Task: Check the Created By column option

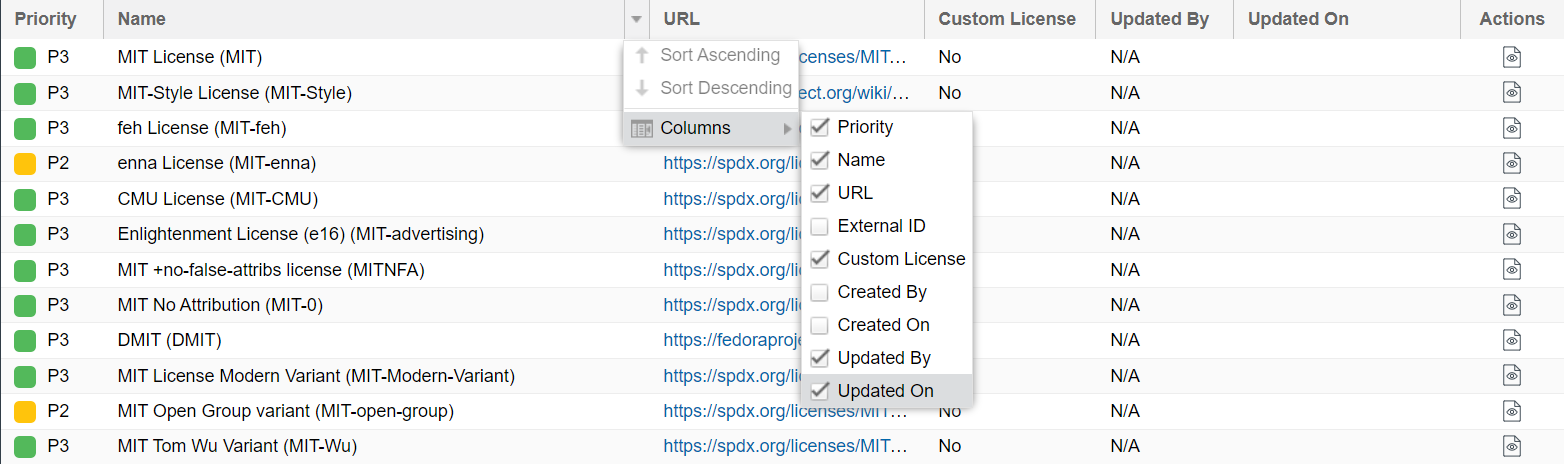Action: coord(820,292)
